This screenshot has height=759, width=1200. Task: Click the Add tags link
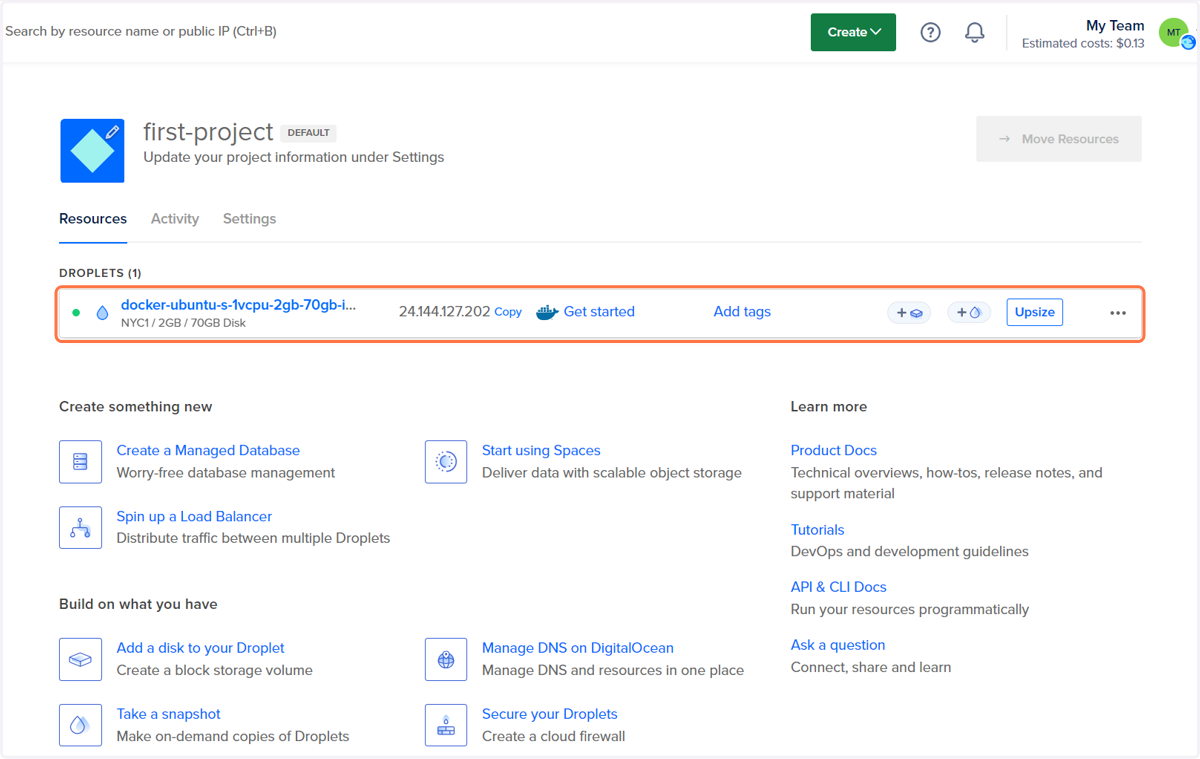742,312
